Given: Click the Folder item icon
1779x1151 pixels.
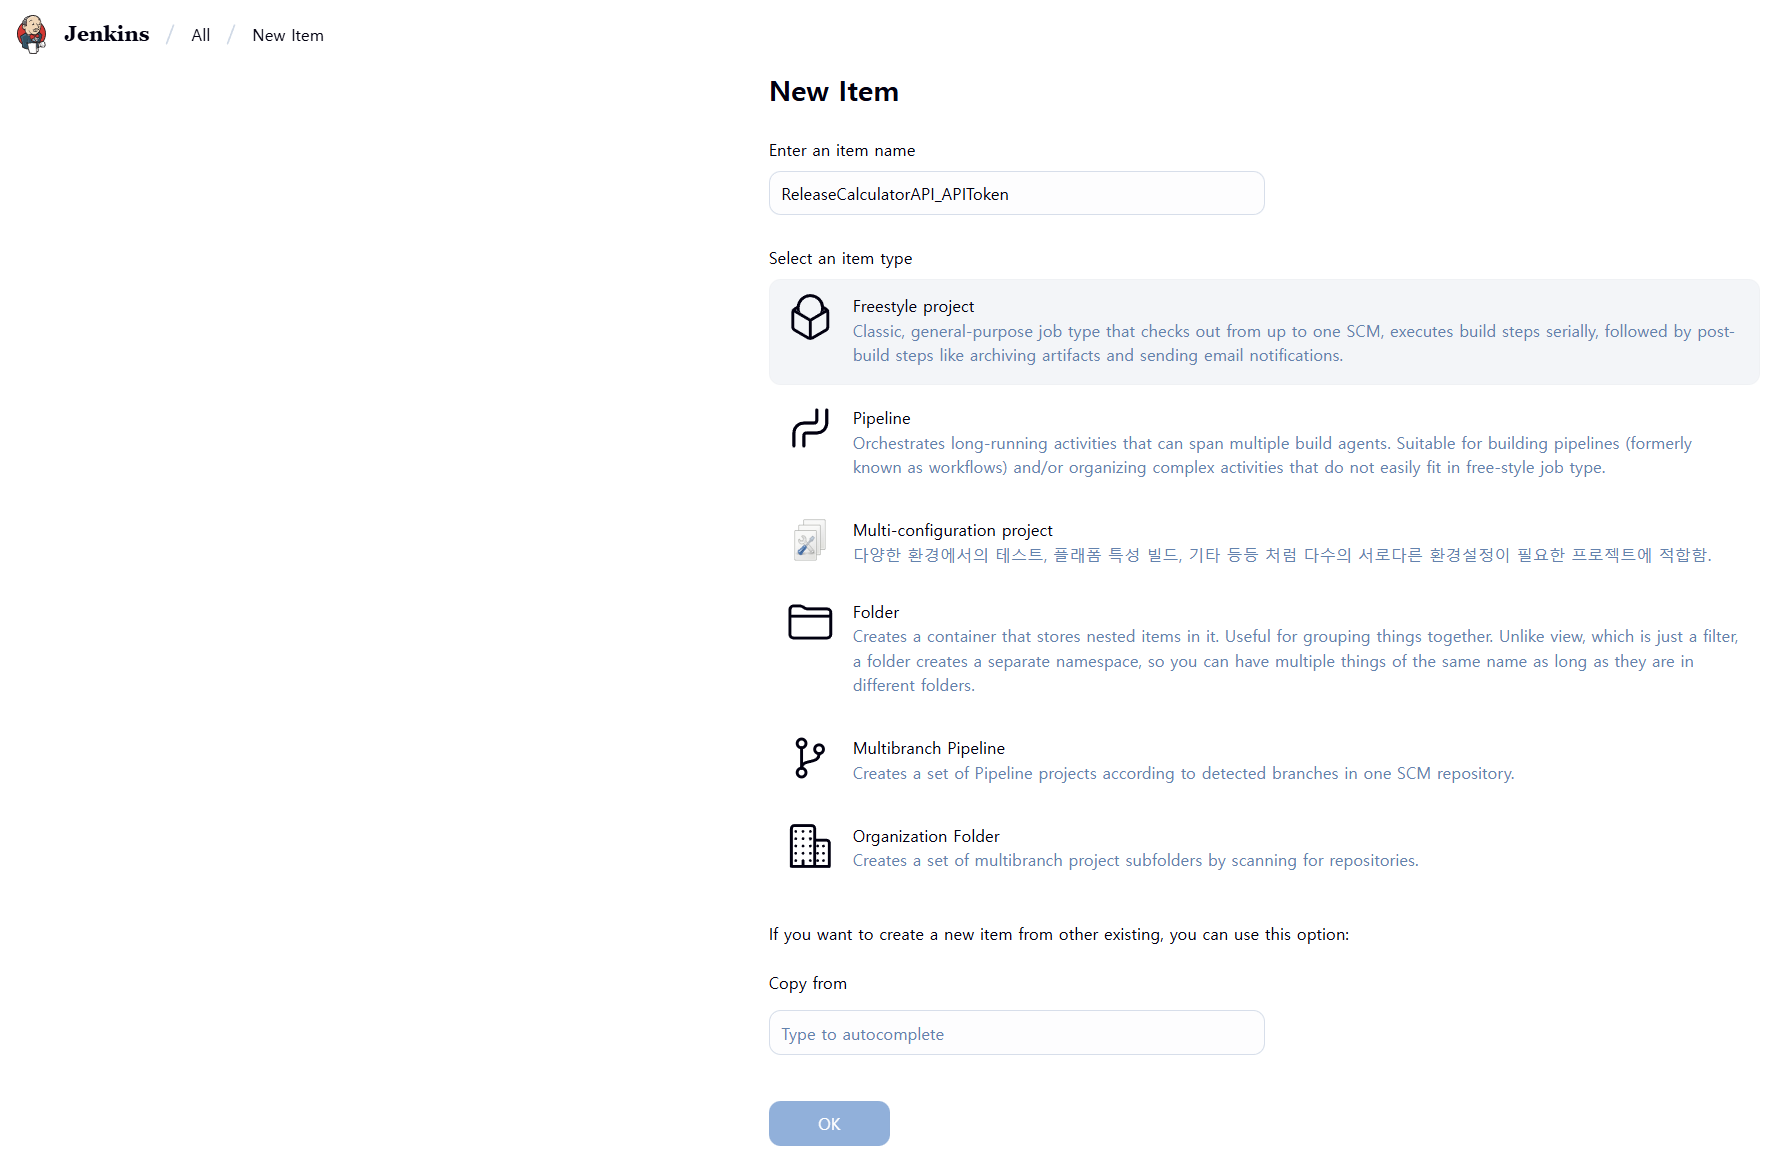Looking at the screenshot, I should coord(810,622).
